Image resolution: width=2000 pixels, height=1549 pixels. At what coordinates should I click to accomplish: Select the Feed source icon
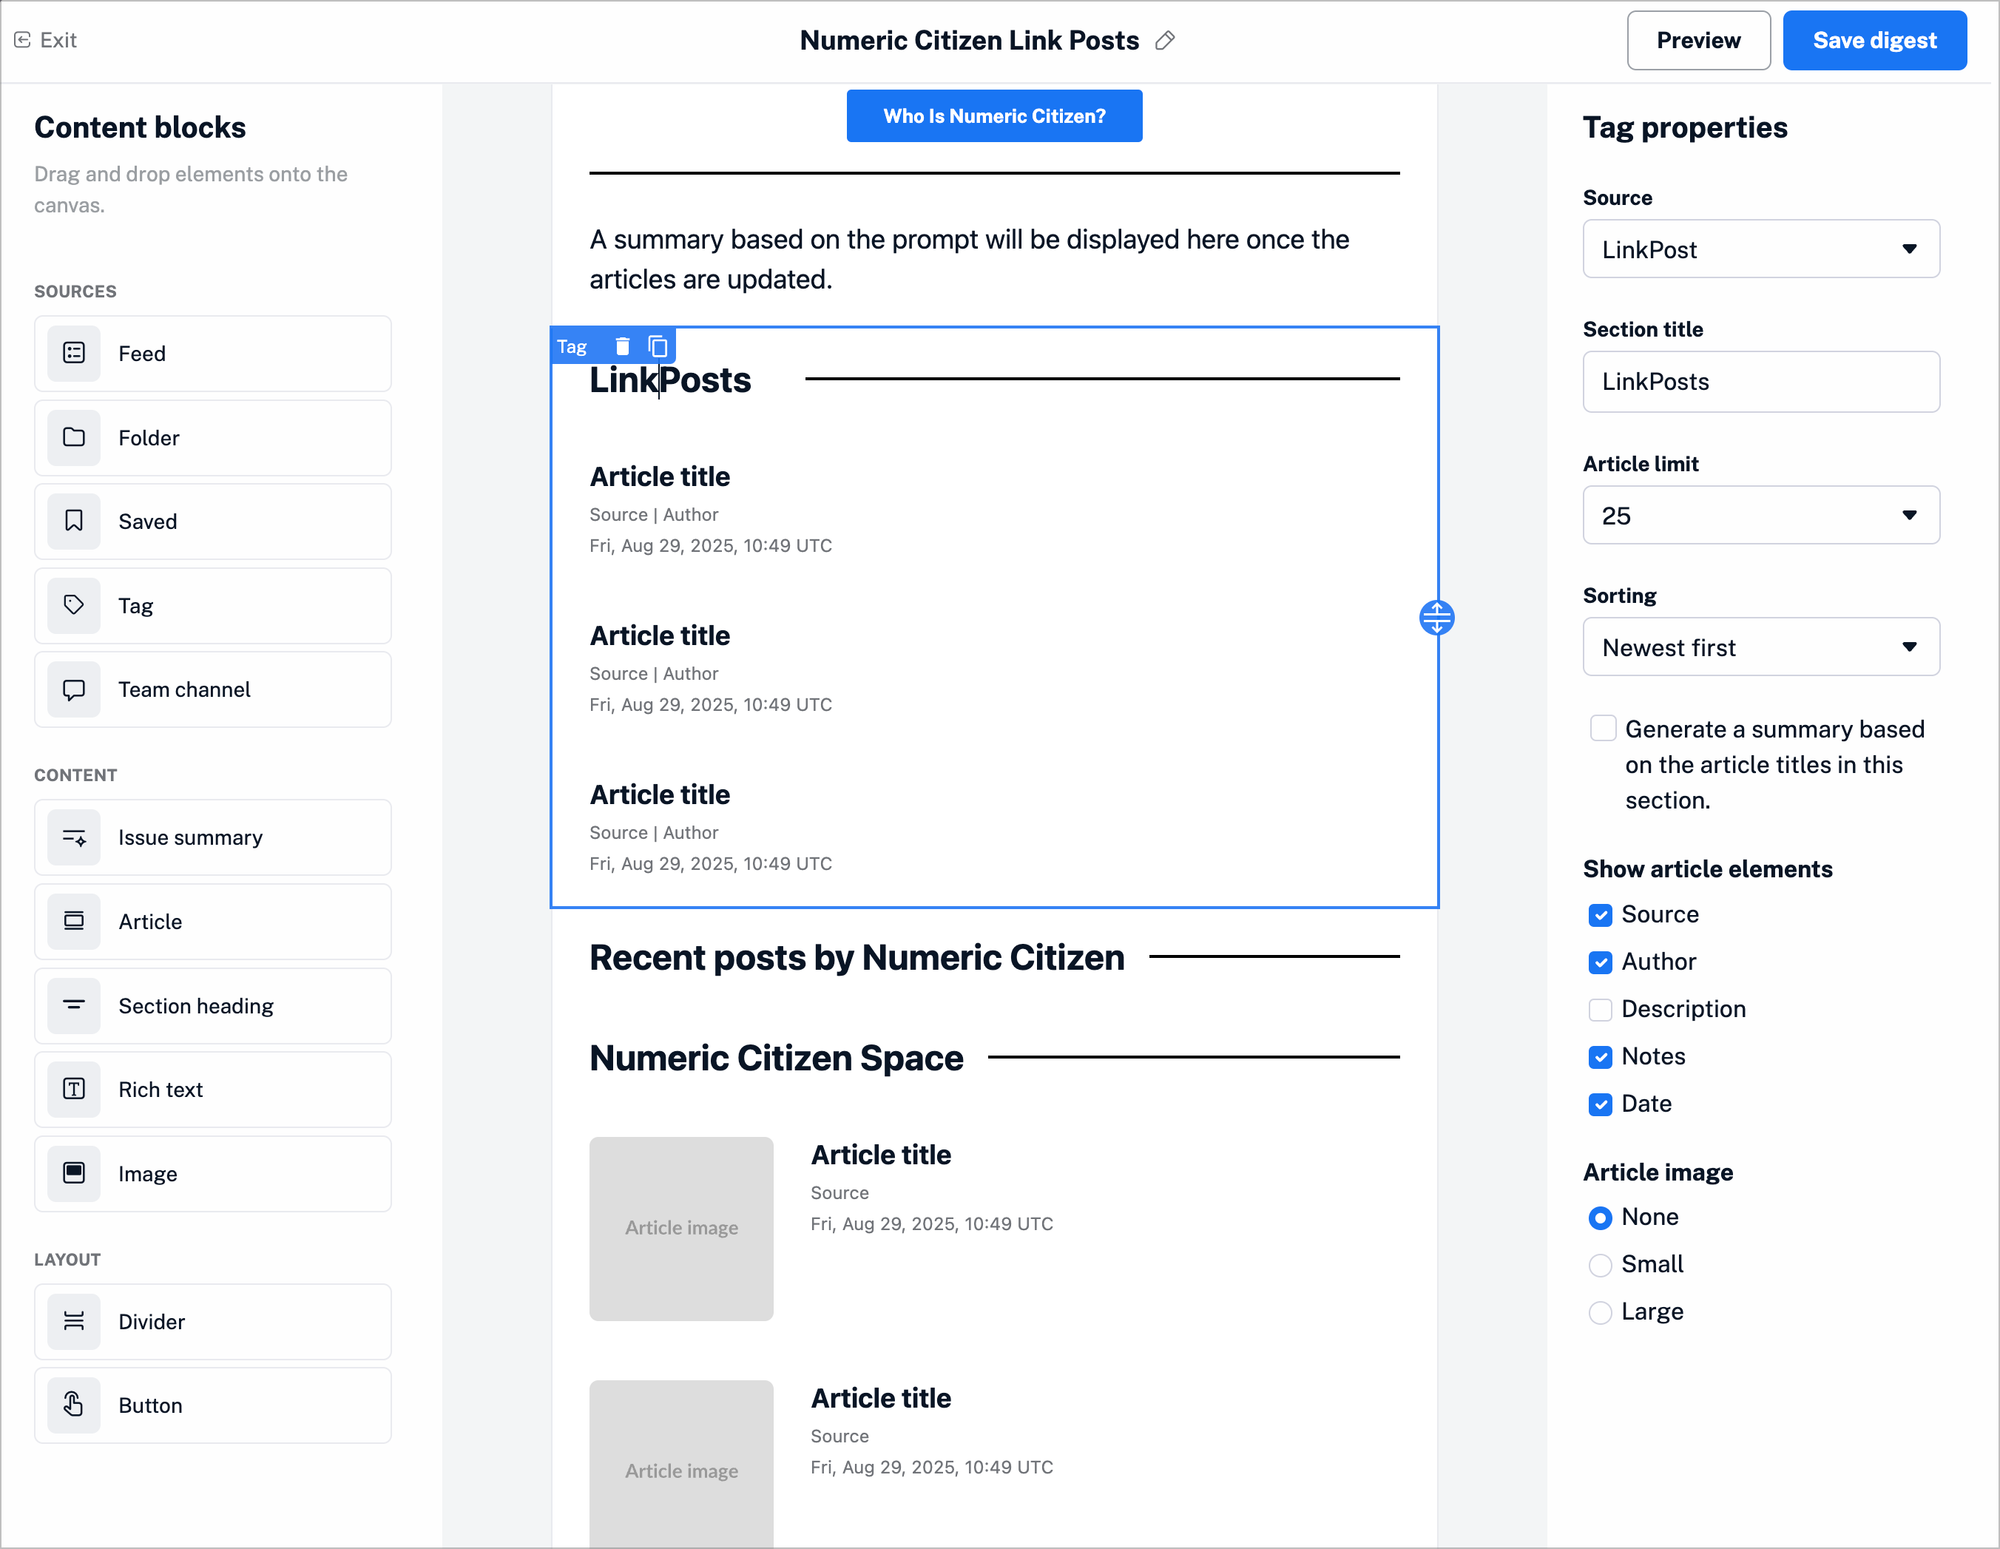tap(74, 353)
